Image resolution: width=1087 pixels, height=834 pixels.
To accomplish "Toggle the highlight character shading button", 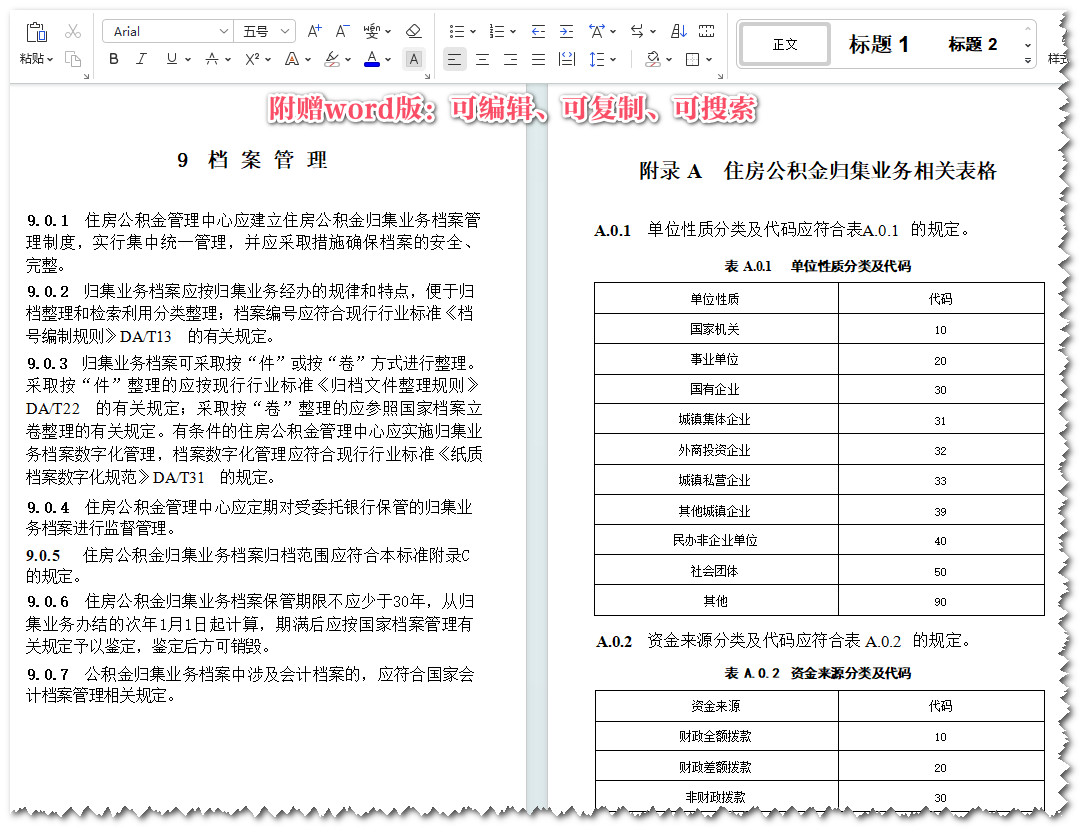I will pyautogui.click(x=414, y=58).
